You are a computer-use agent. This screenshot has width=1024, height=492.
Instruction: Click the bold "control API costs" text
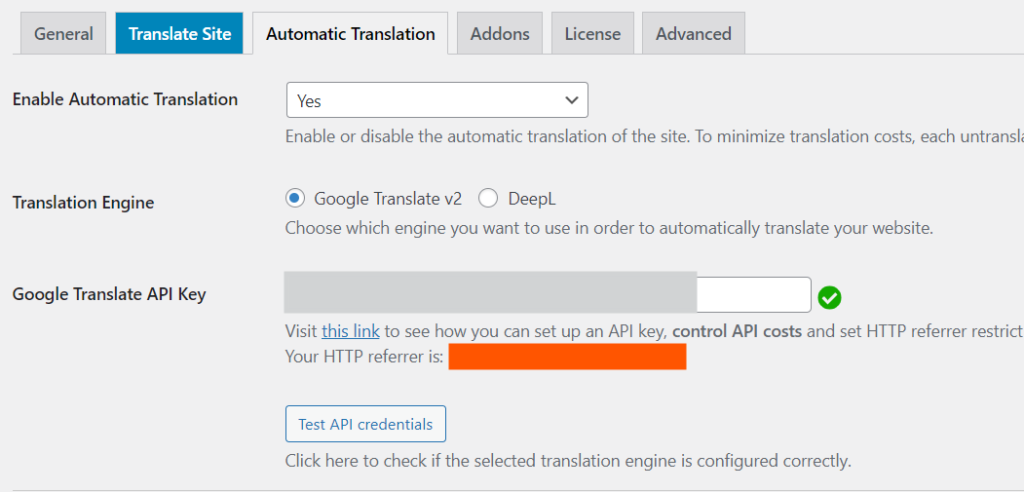pos(737,330)
